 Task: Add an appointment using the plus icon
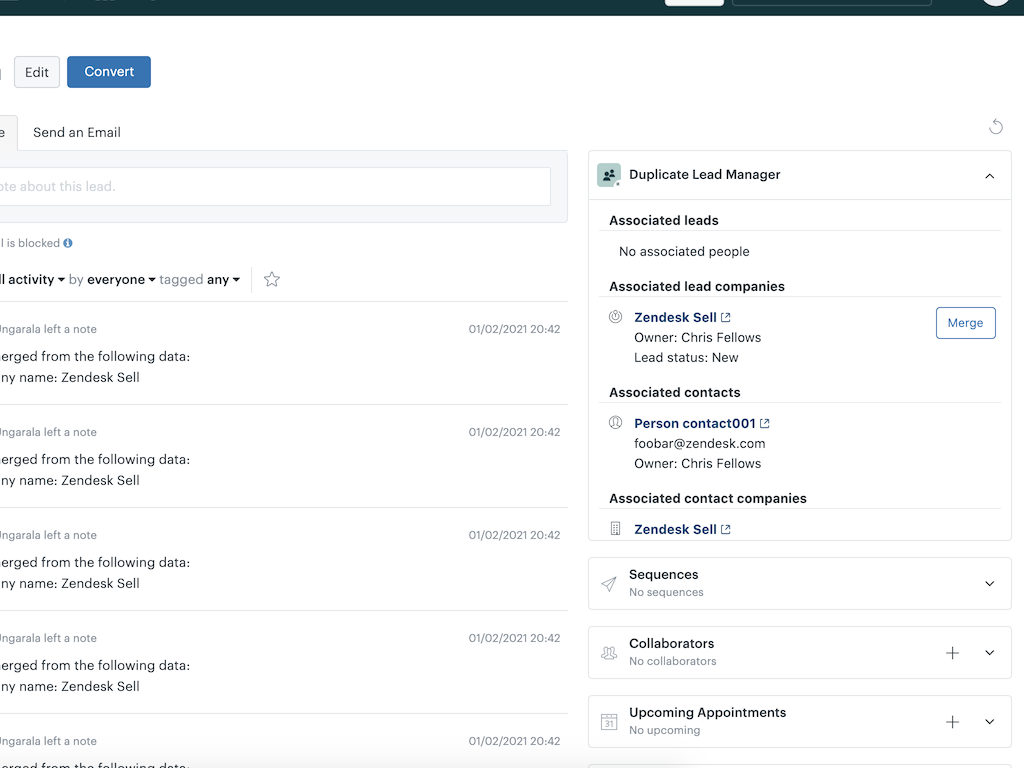(952, 721)
